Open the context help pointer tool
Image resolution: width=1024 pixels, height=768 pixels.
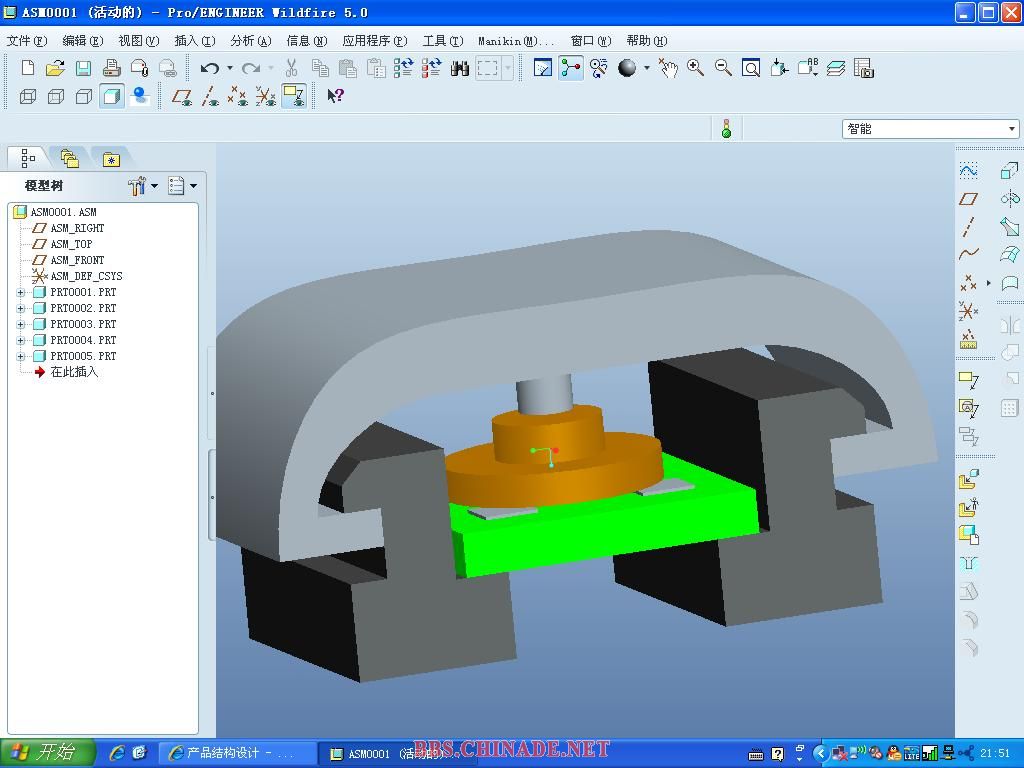[335, 97]
